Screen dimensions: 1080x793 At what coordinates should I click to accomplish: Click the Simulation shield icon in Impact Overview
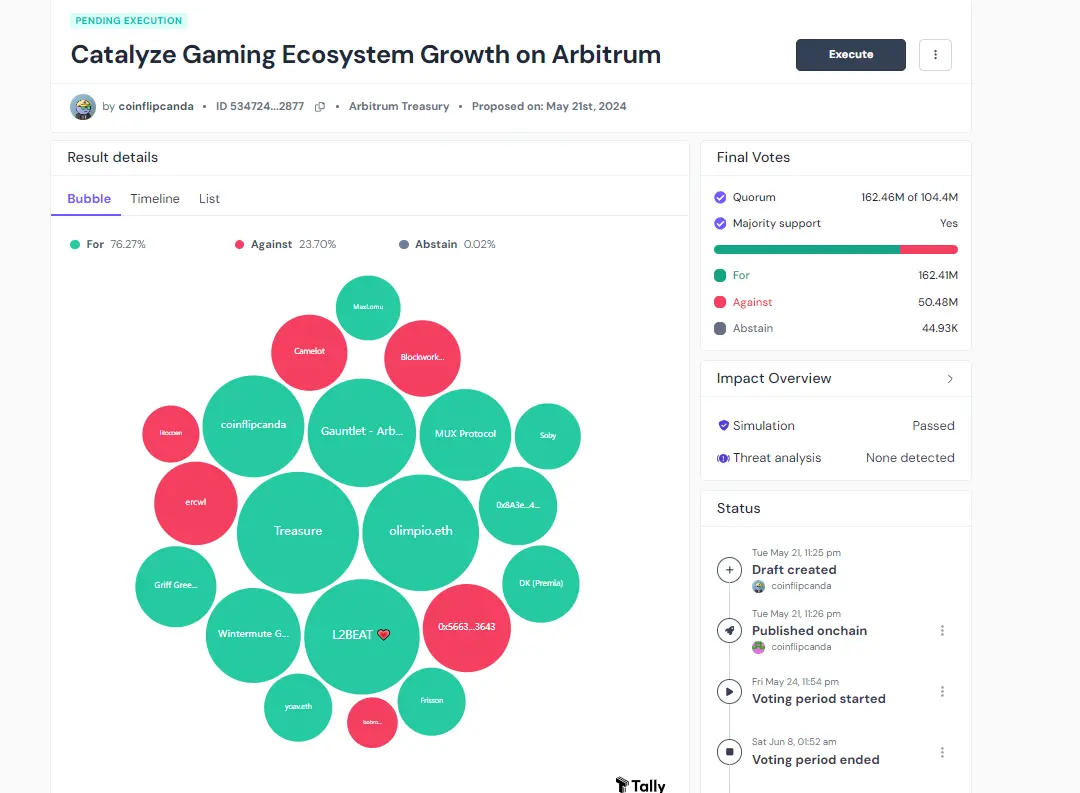[723, 425]
